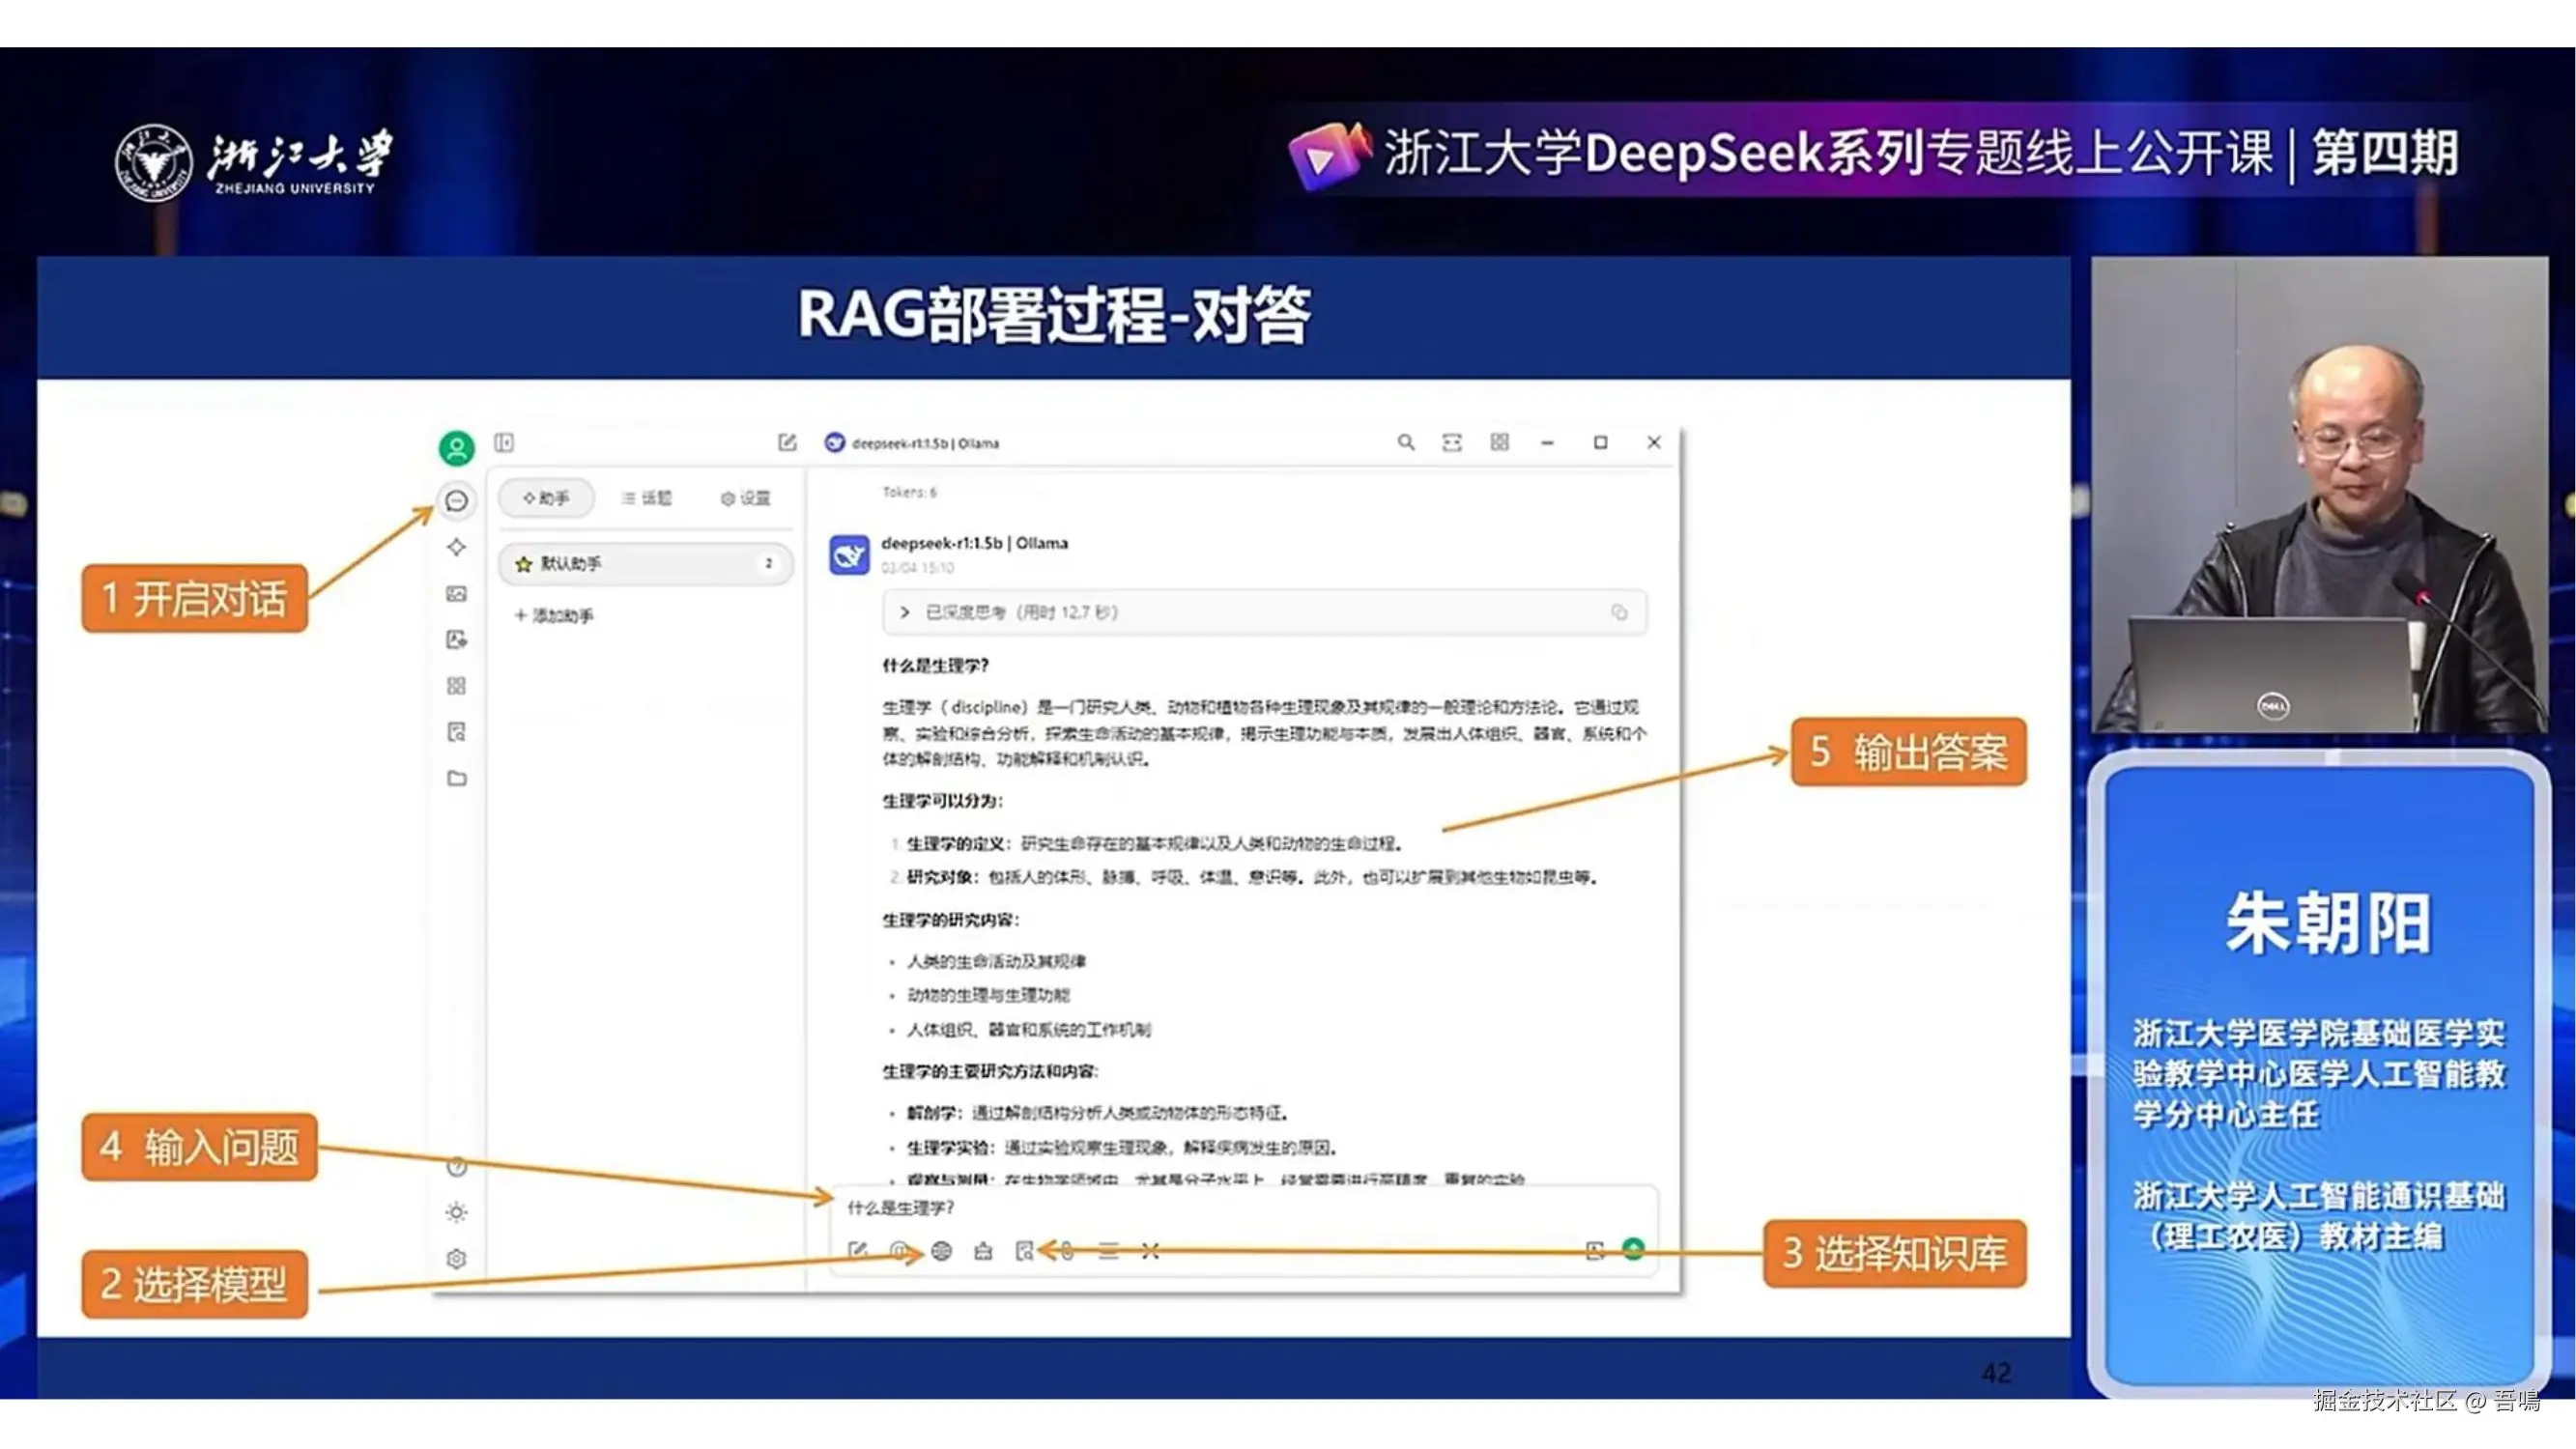Toggle the light theme sun icon
The width and height of the screenshot is (2576, 1449).
click(x=457, y=1212)
